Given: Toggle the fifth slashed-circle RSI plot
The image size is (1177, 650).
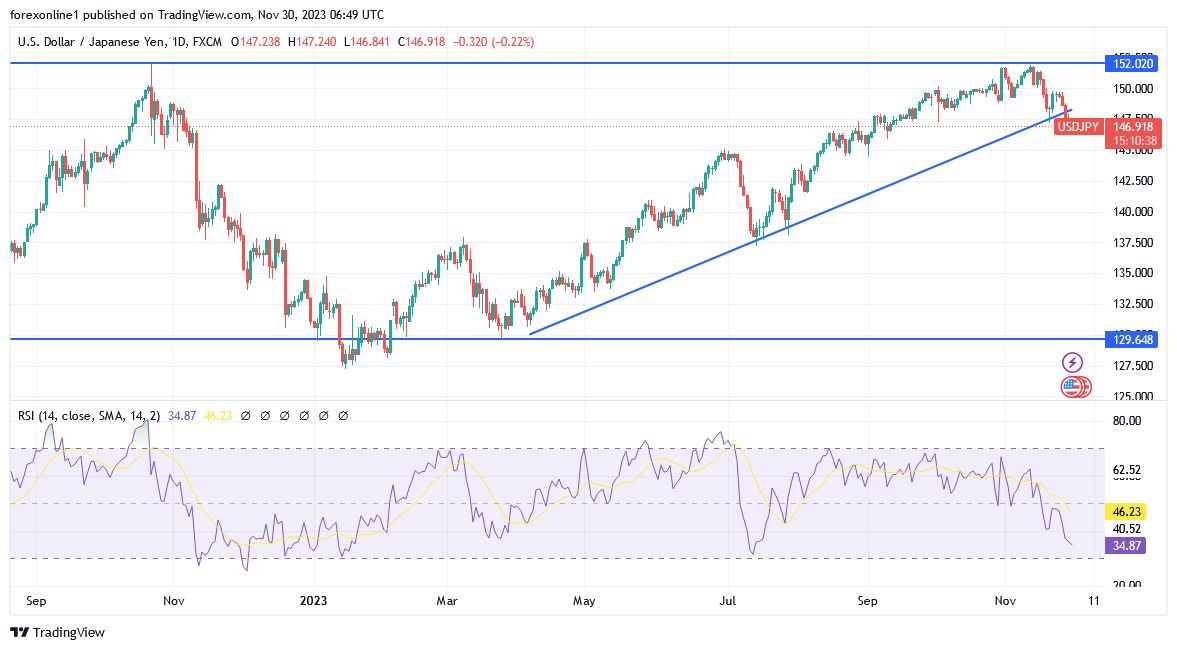Looking at the screenshot, I should pyautogui.click(x=324, y=415).
